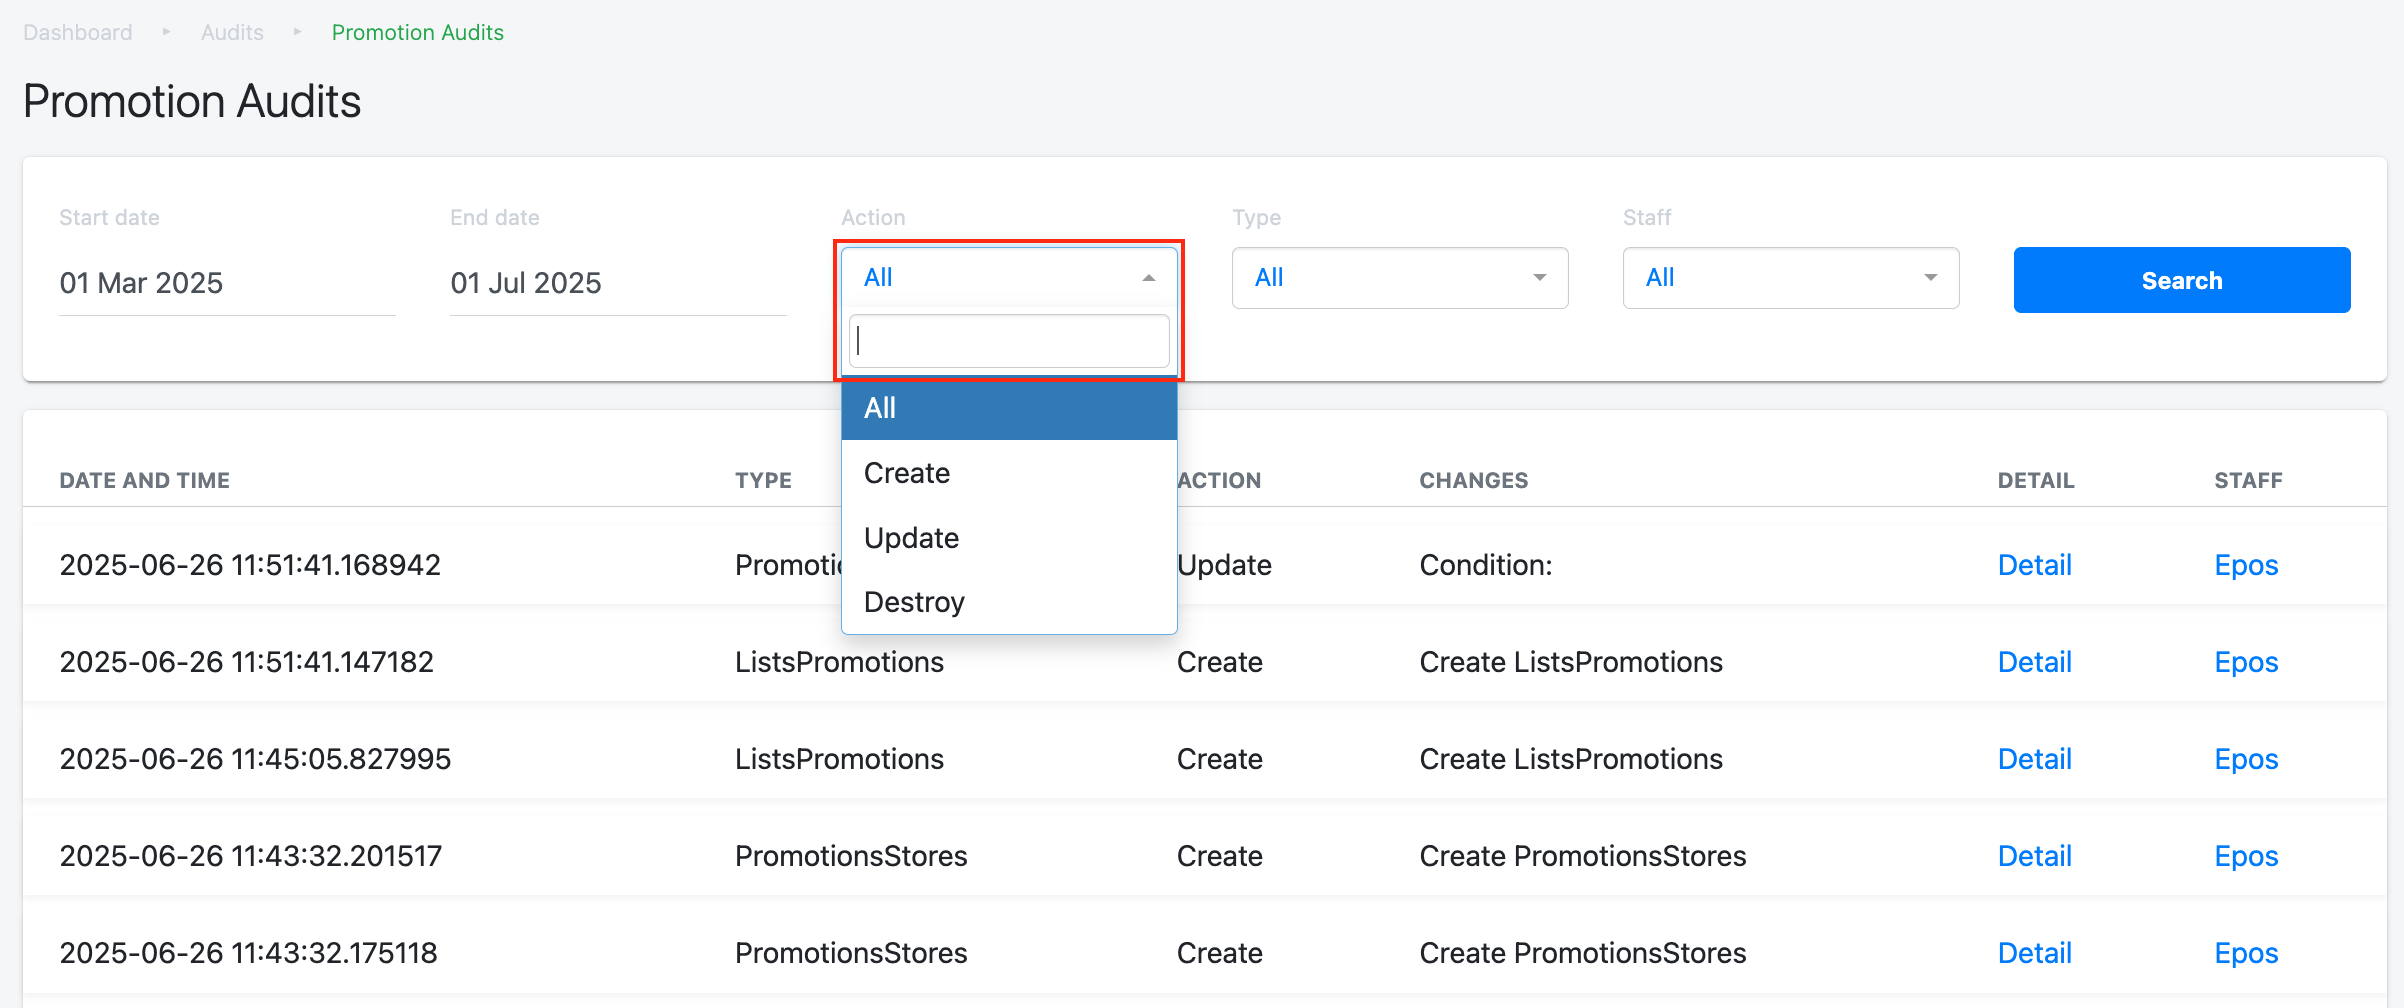This screenshot has width=2404, height=1008.
Task: Select the highlighted All option
Action: [1008, 408]
